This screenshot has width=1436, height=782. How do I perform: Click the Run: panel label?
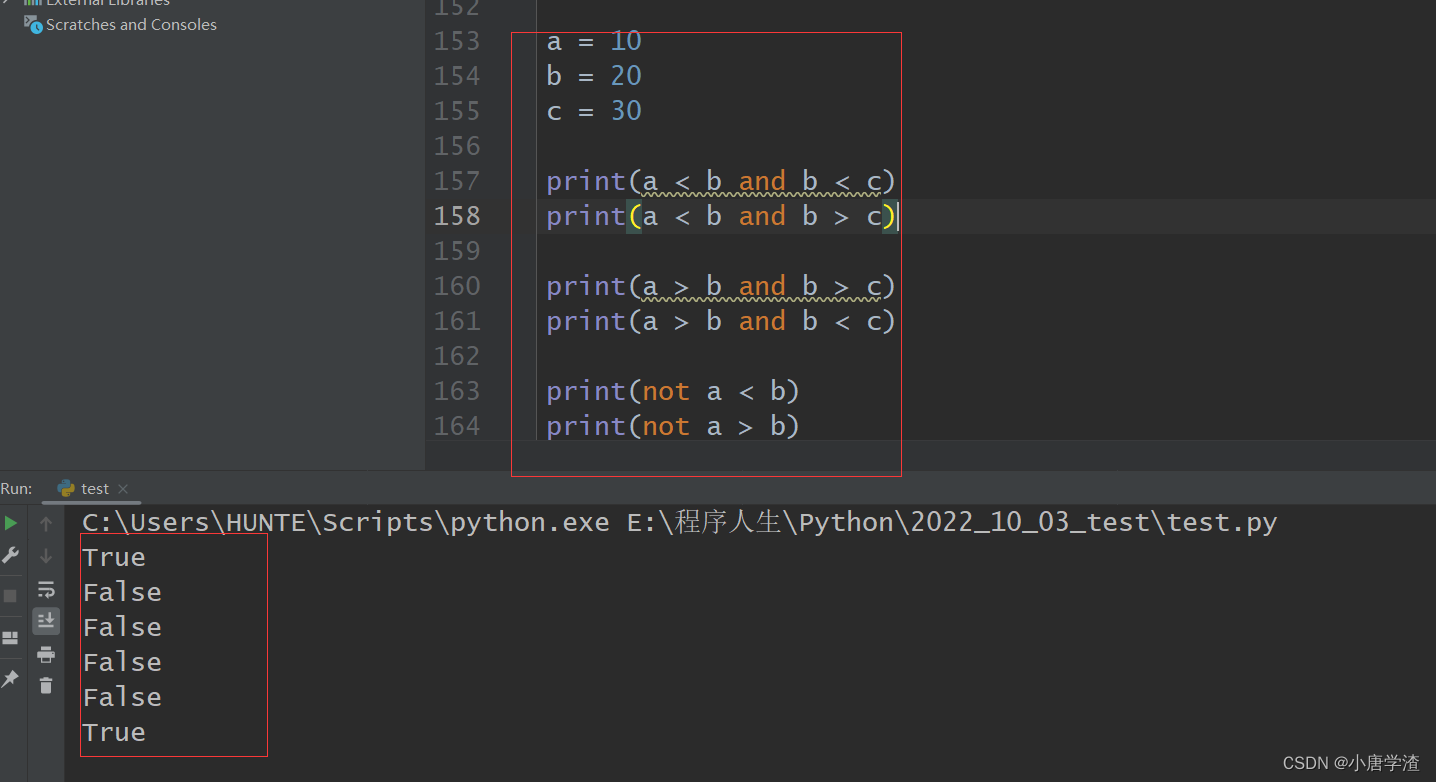(x=16, y=488)
